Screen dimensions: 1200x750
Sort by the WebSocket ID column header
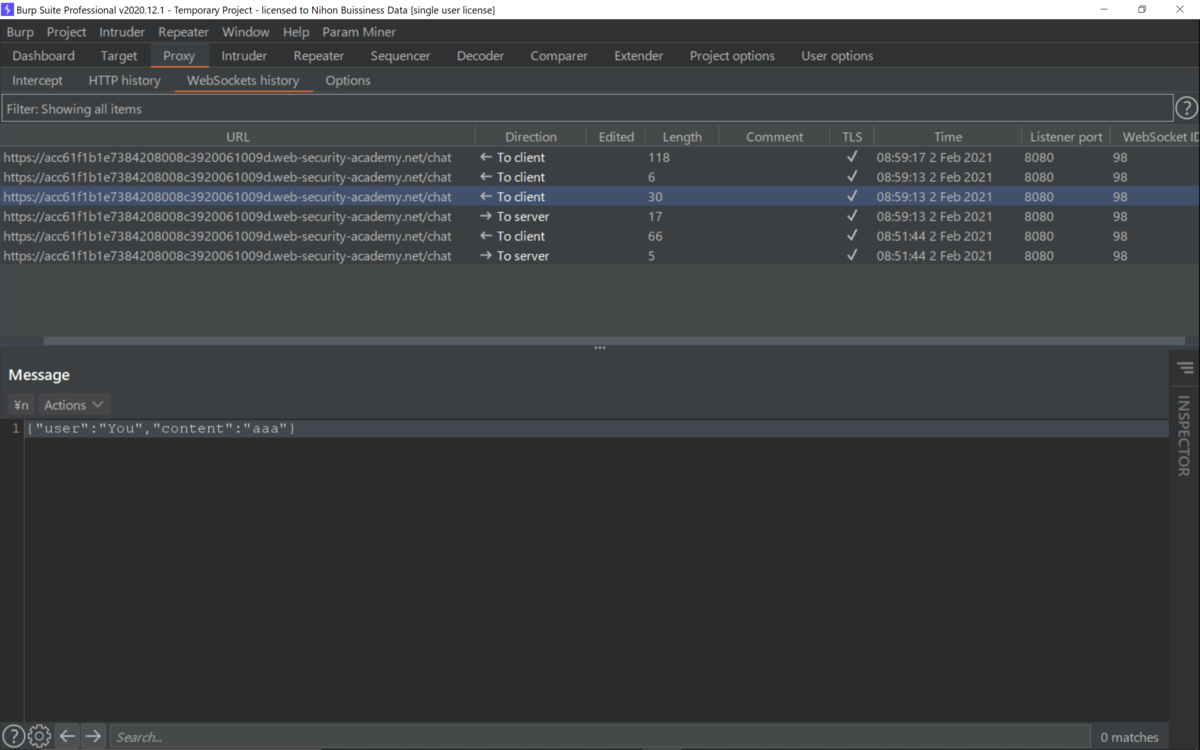click(x=1156, y=137)
